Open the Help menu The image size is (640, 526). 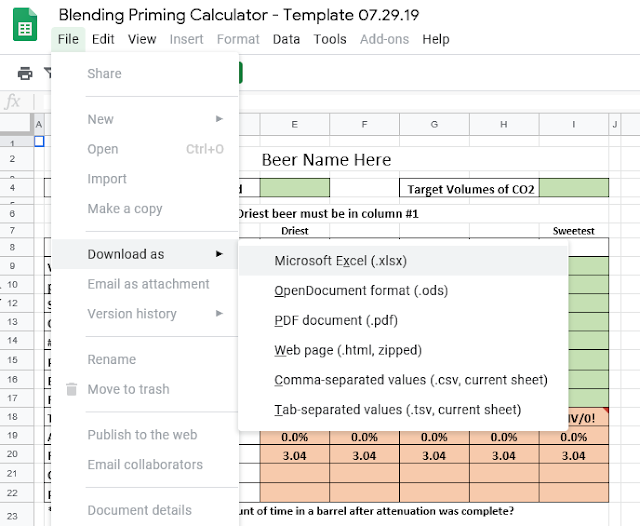(x=436, y=39)
